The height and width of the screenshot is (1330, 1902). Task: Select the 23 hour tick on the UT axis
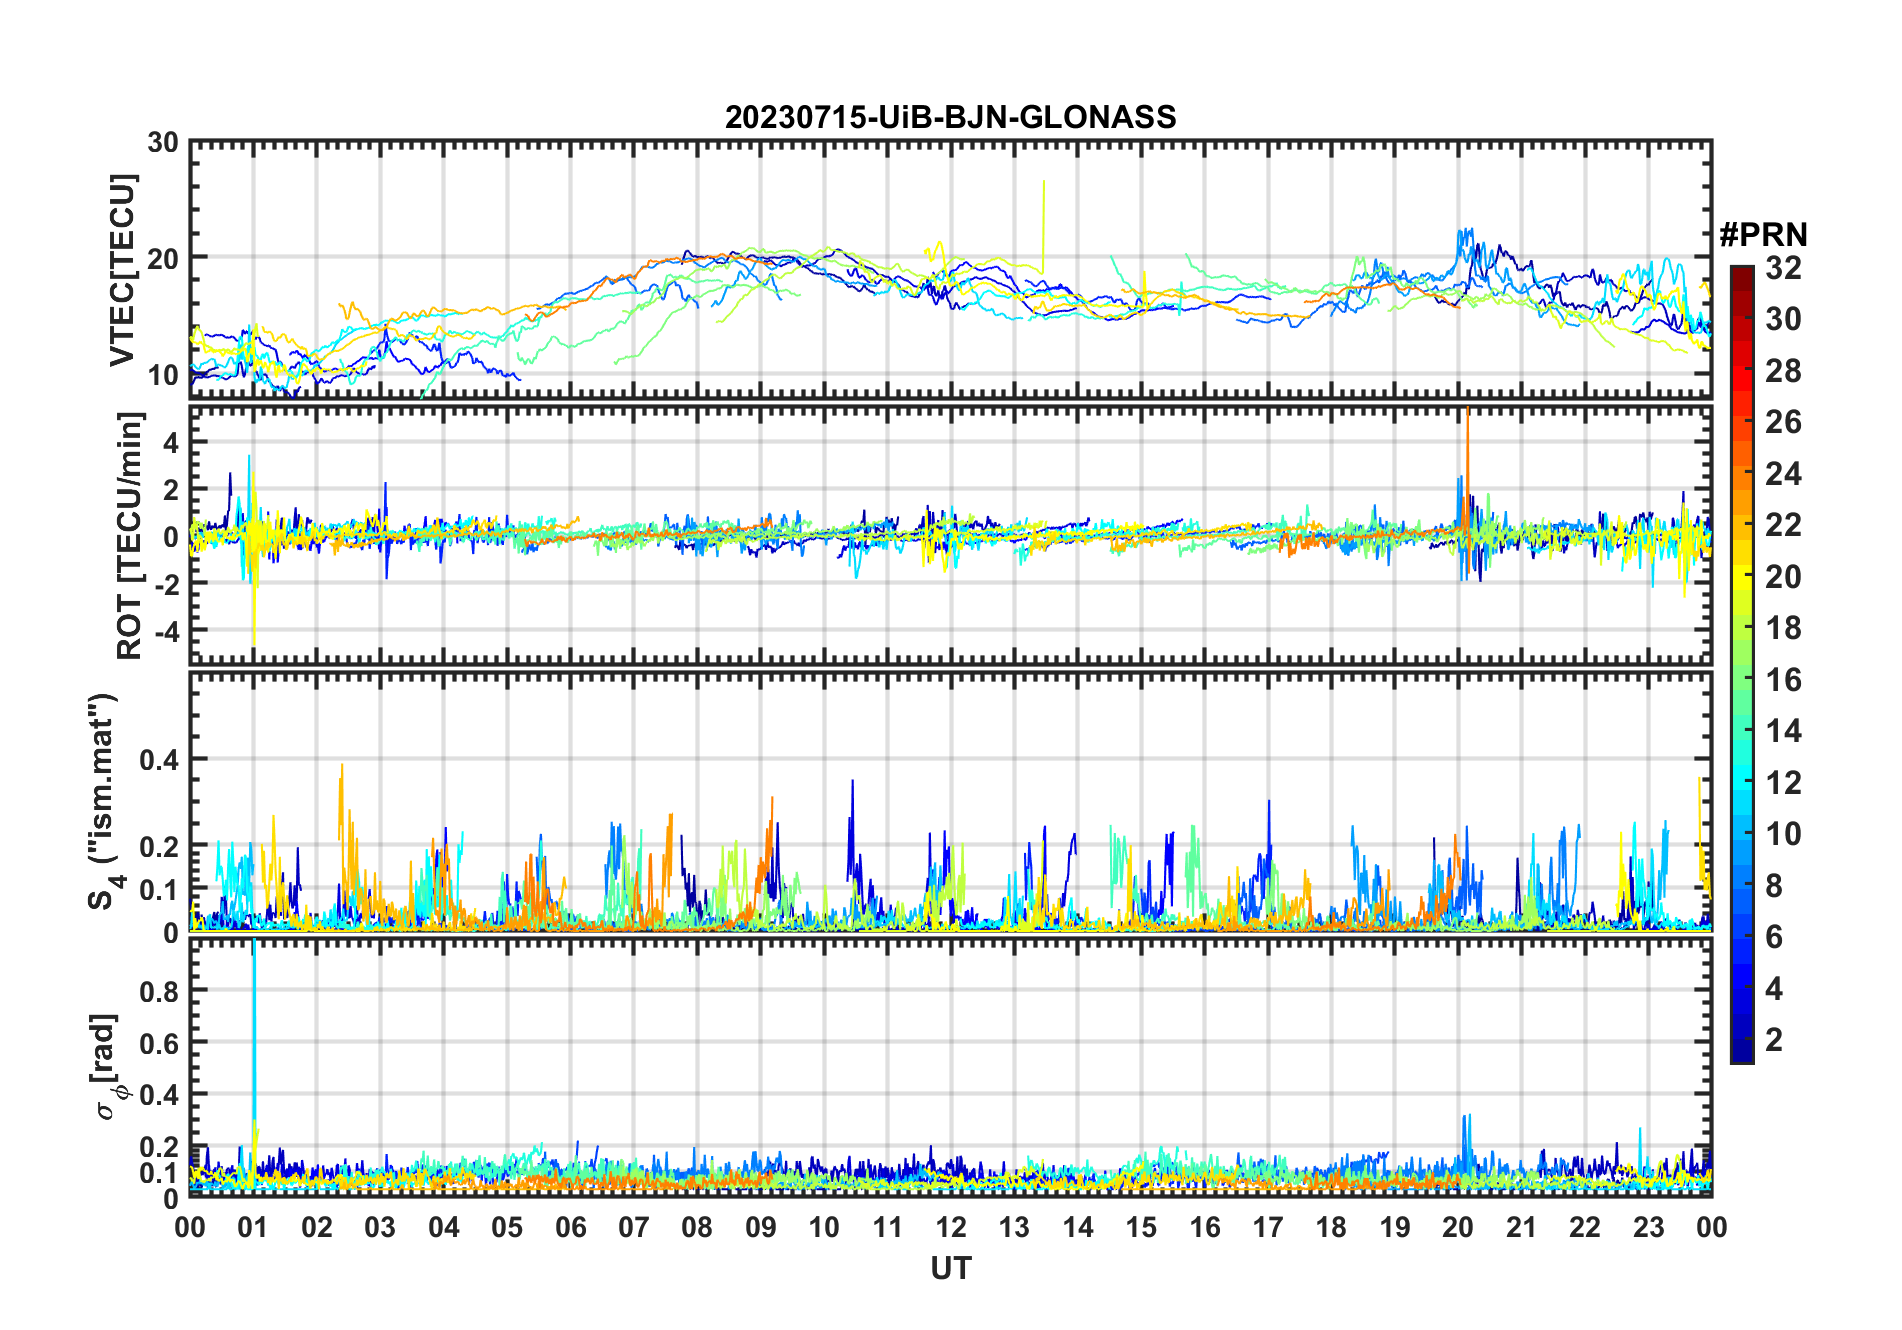(x=1649, y=1227)
